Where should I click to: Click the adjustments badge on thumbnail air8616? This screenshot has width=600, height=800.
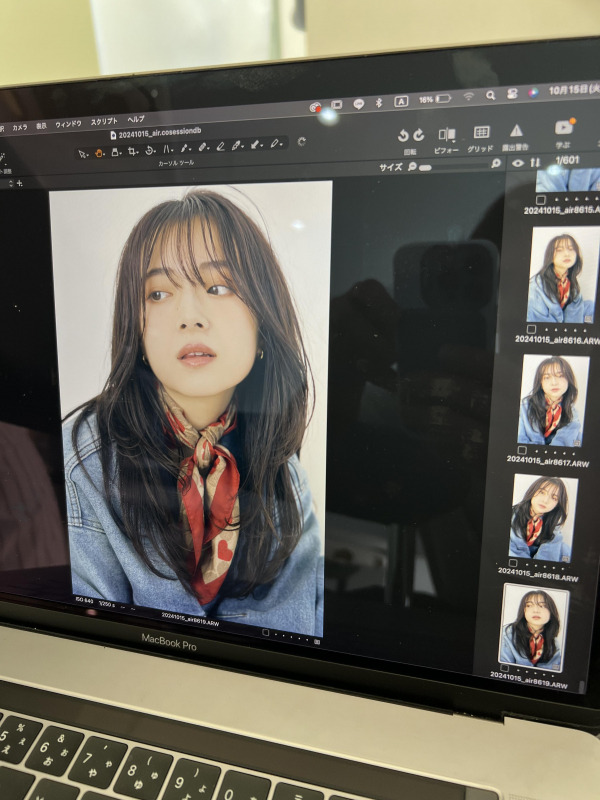tap(588, 319)
